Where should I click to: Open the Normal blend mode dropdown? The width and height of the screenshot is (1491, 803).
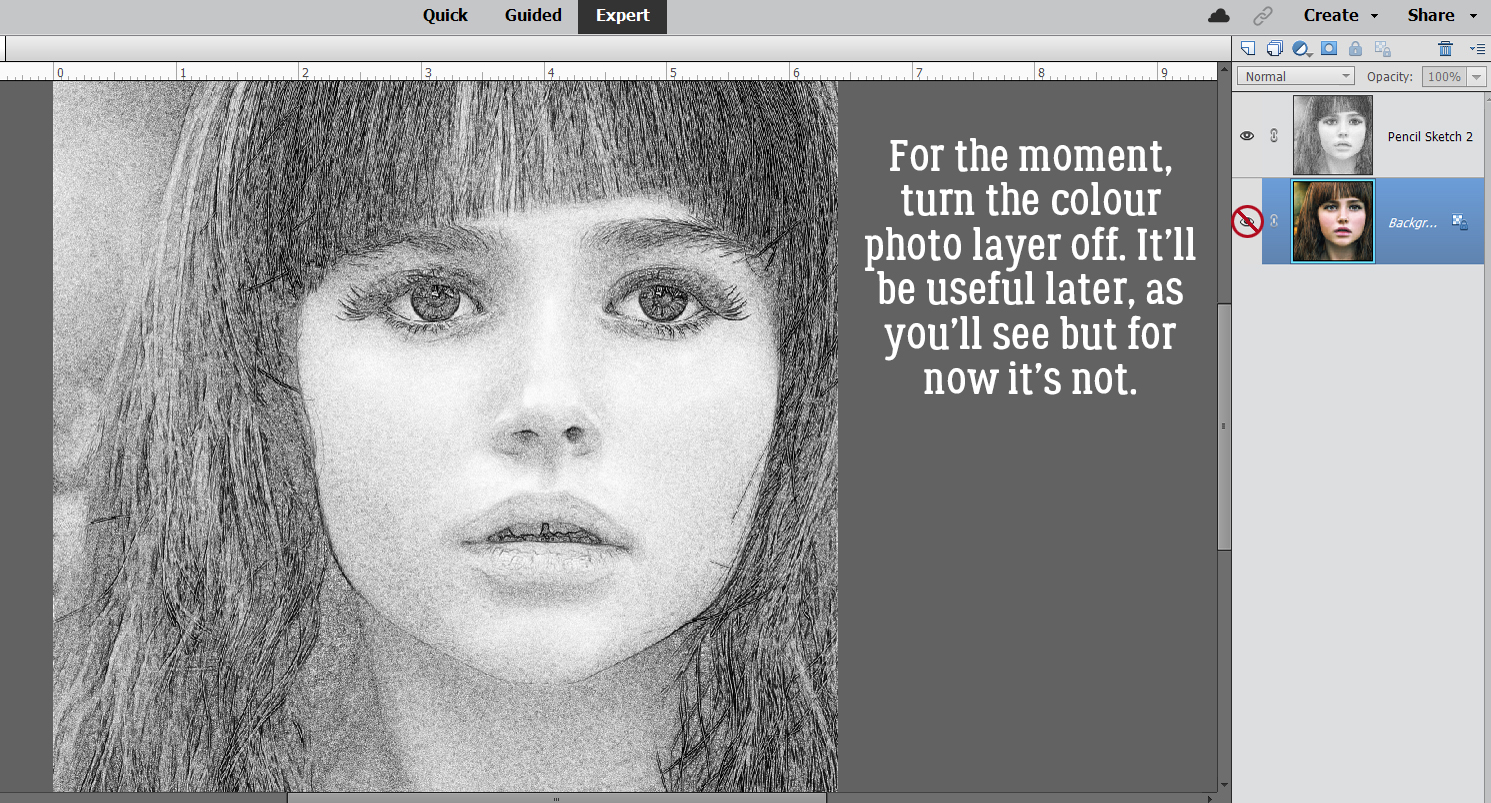coord(1296,76)
